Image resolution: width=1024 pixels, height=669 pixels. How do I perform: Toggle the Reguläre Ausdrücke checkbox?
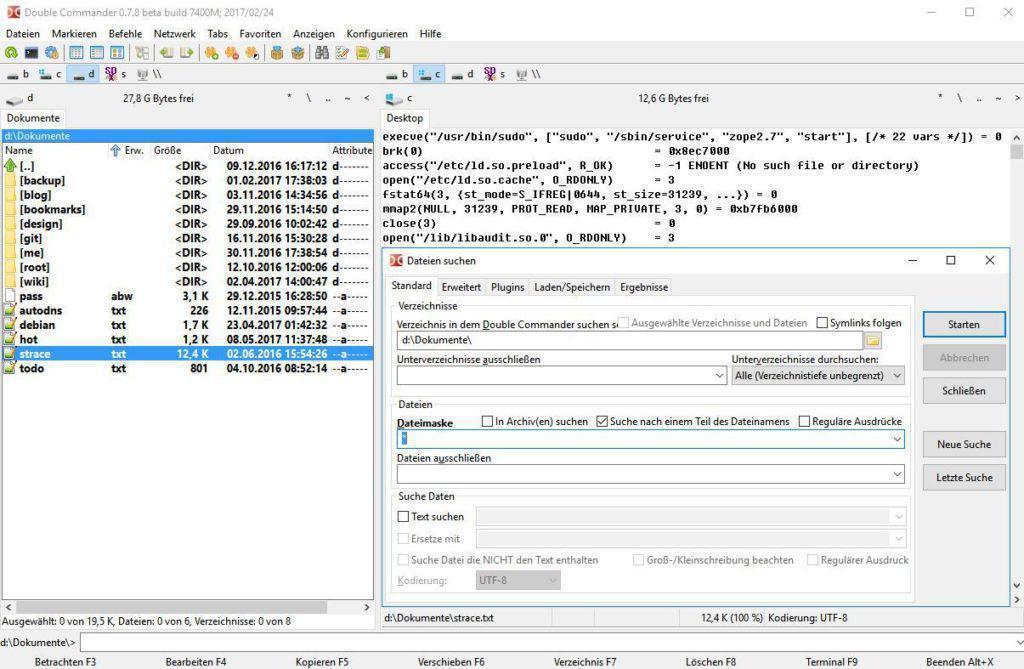tap(804, 422)
